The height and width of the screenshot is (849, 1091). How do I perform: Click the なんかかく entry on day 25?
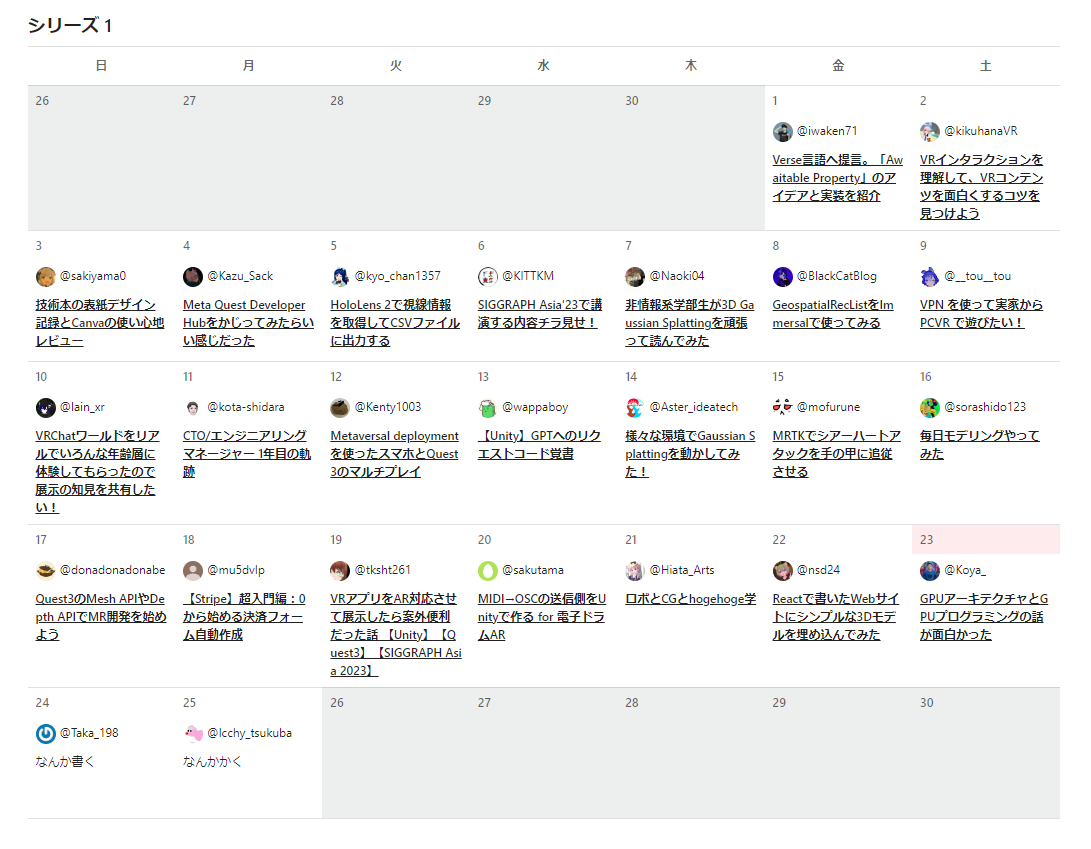point(212,762)
